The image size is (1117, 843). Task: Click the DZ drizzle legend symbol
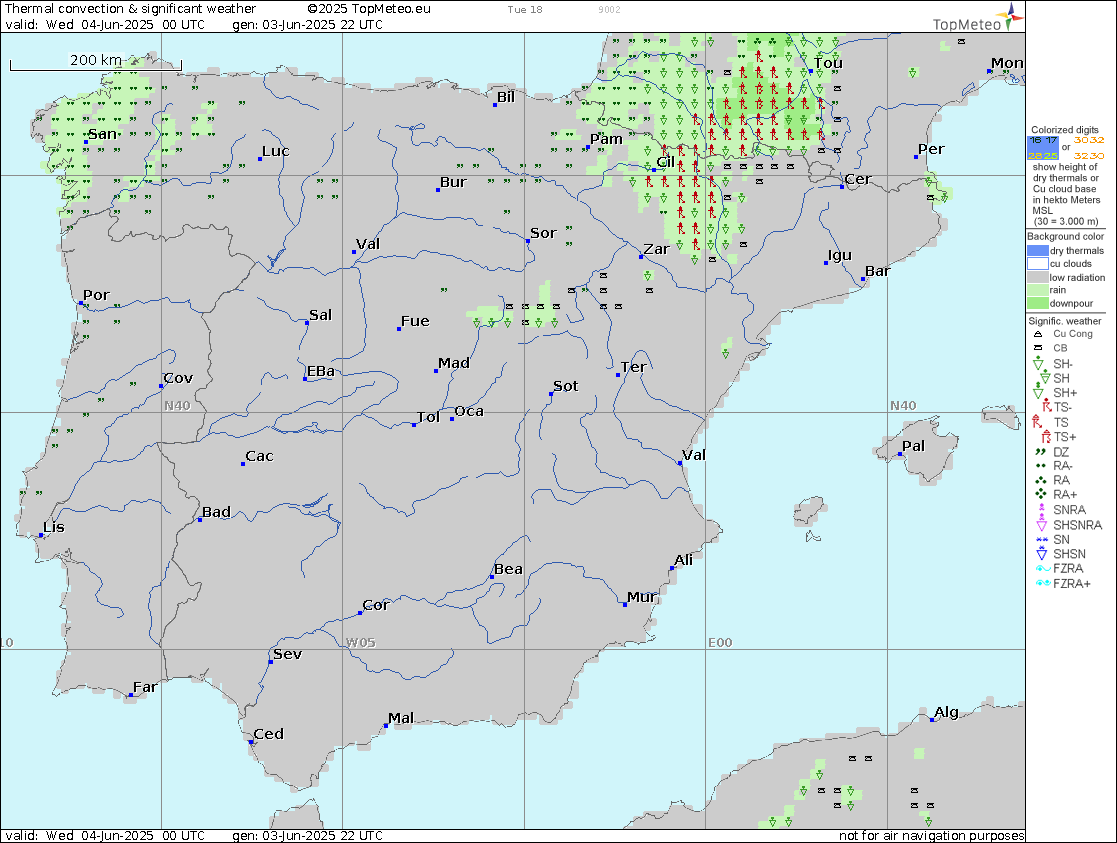tap(1041, 452)
